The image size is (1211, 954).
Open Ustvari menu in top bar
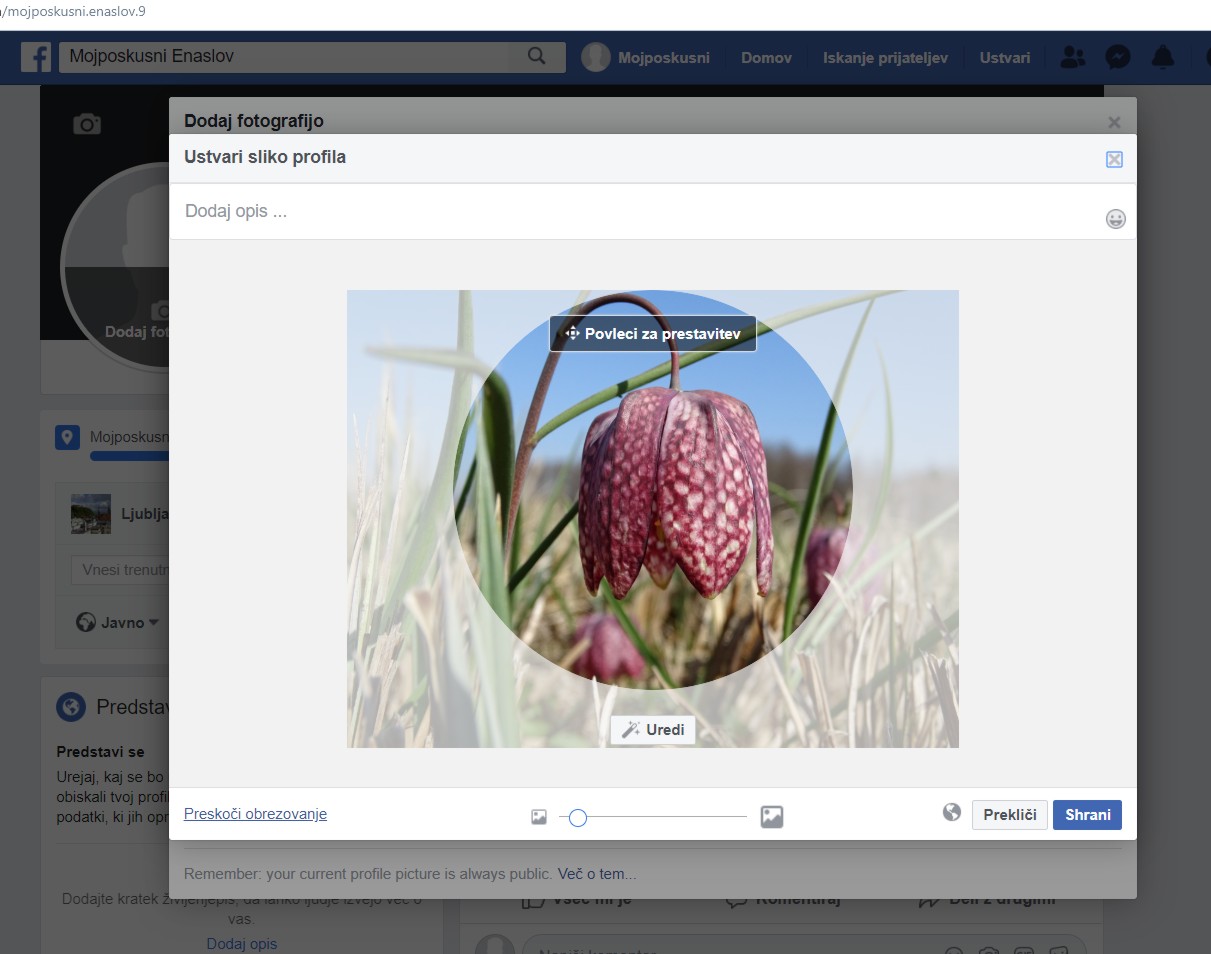(x=1004, y=57)
